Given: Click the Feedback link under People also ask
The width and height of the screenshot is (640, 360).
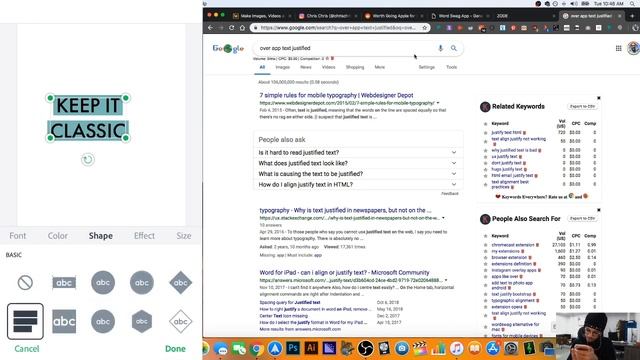Looking at the screenshot, I should (x=450, y=193).
